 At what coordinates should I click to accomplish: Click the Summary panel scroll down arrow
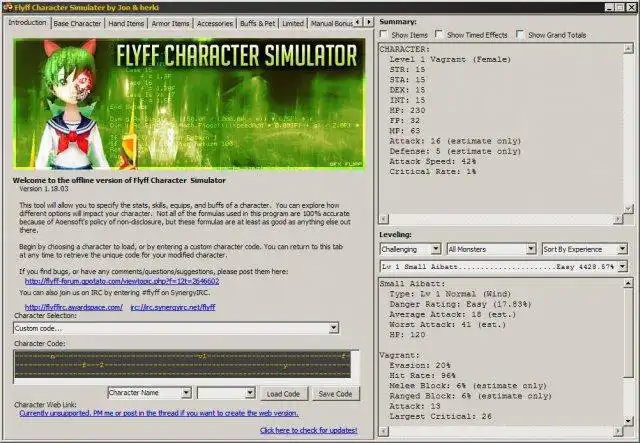click(x=628, y=209)
